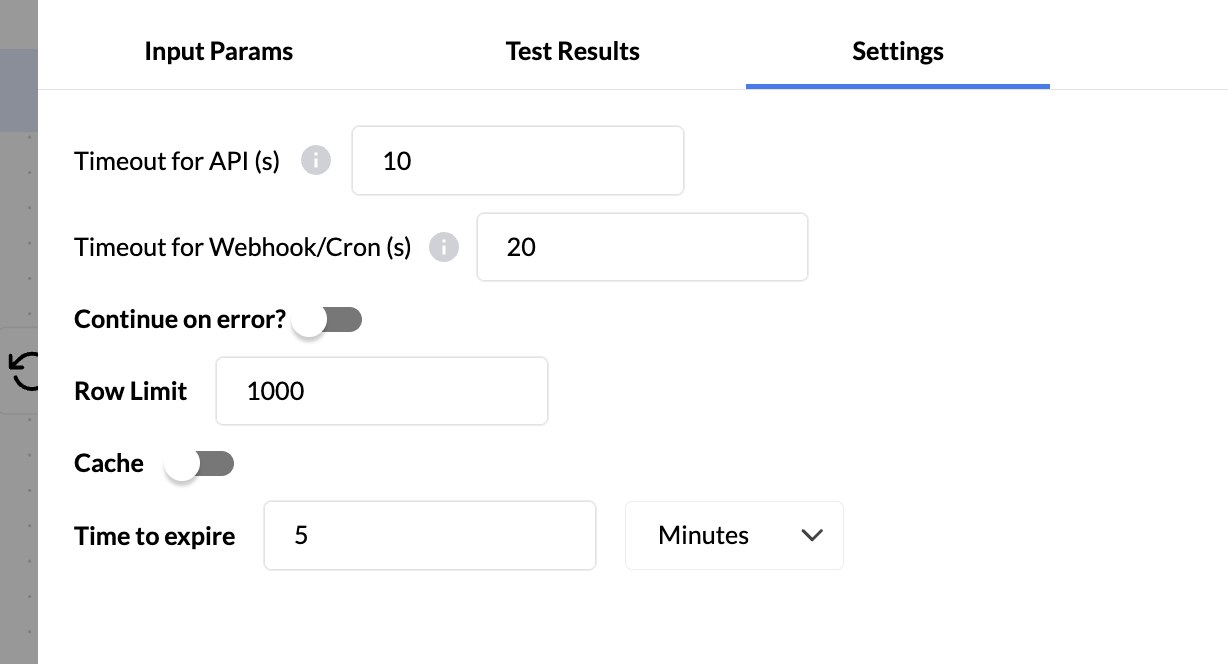Image resolution: width=1228 pixels, height=664 pixels.
Task: Click the info icon beside Timeout for Webhook/Cron
Action: pyautogui.click(x=443, y=247)
